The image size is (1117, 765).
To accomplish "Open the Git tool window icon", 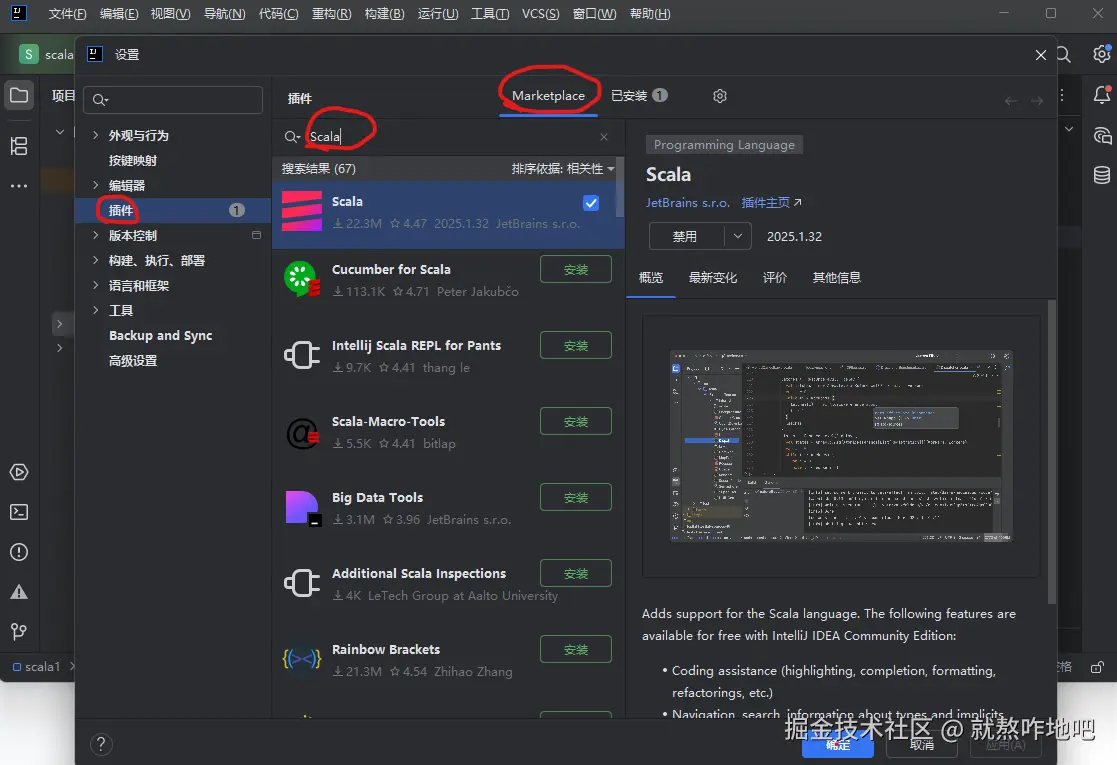I will pos(19,632).
